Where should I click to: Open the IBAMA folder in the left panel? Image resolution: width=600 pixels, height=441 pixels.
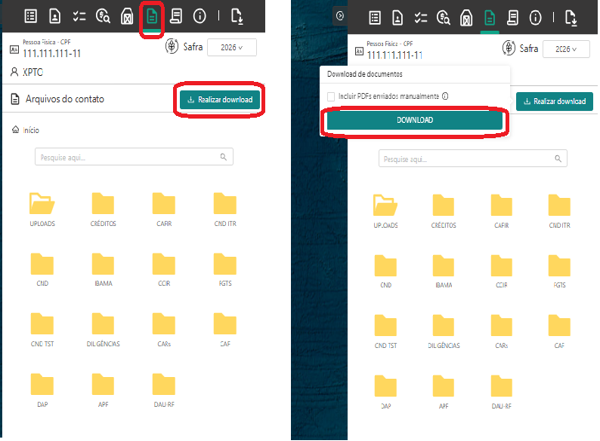point(103,270)
